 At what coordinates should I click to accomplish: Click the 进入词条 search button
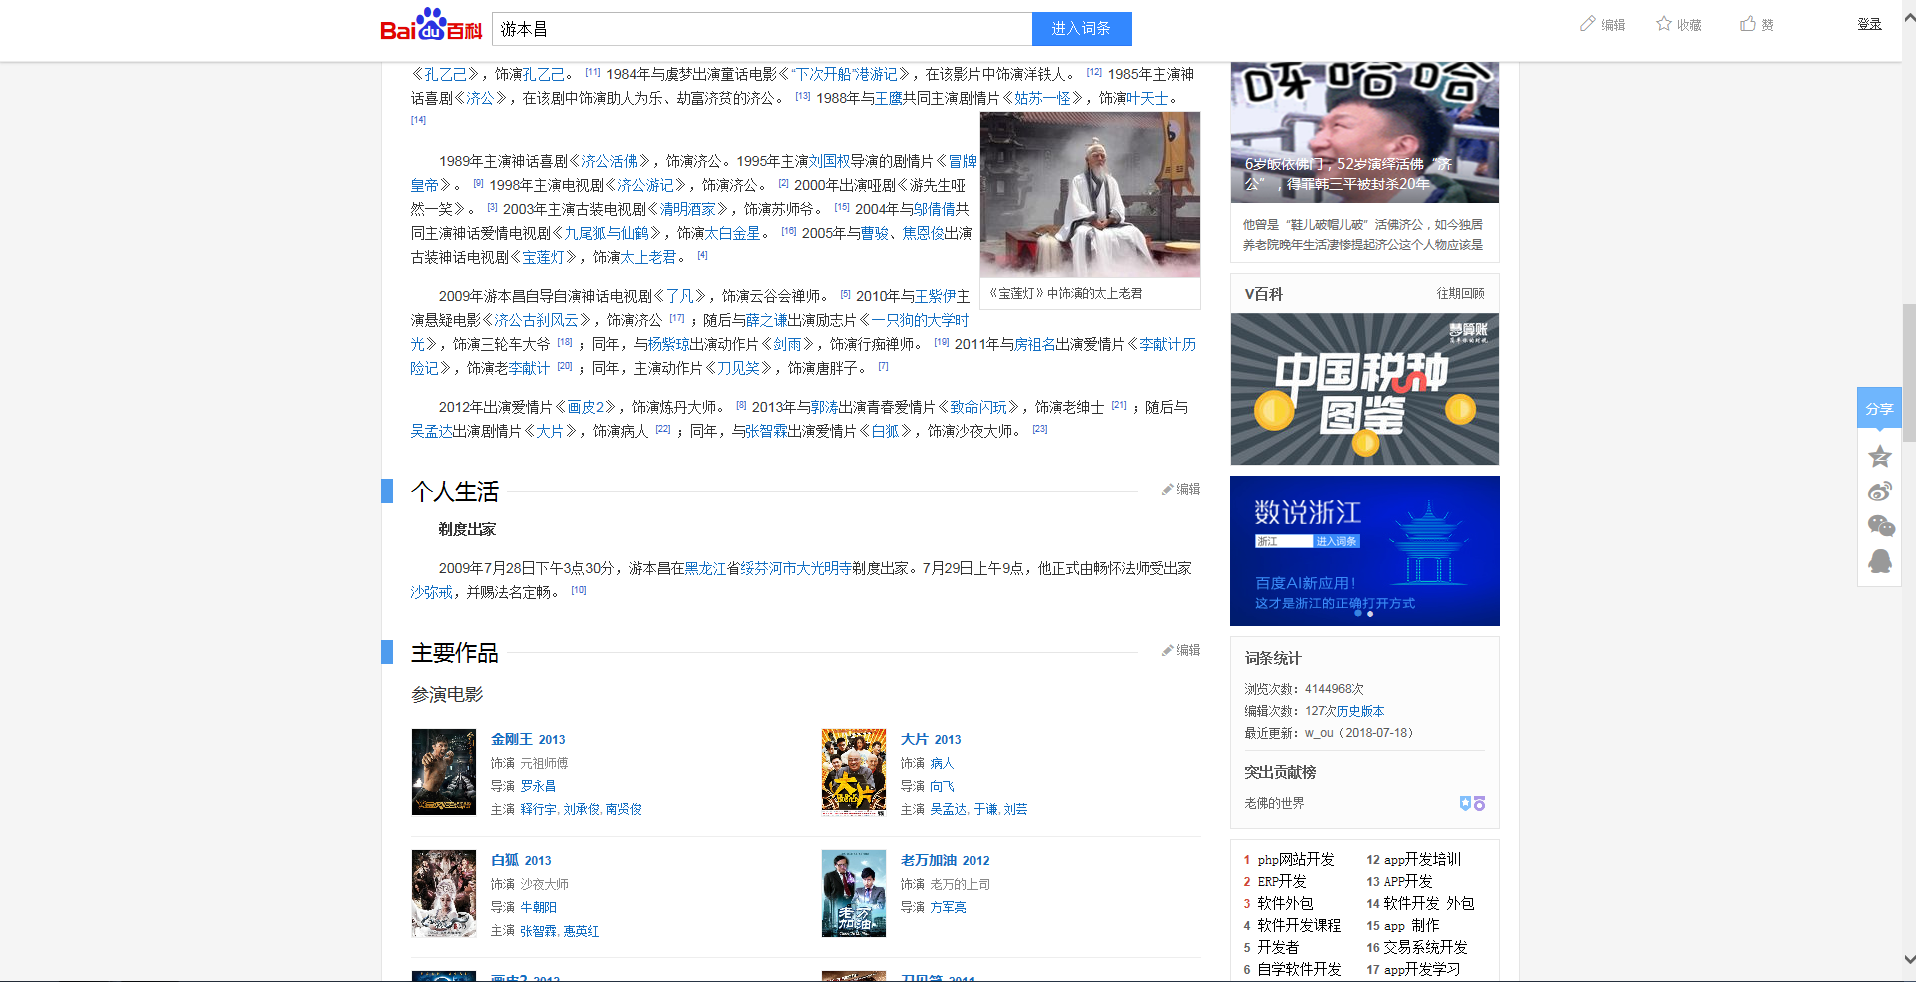pyautogui.click(x=1081, y=29)
